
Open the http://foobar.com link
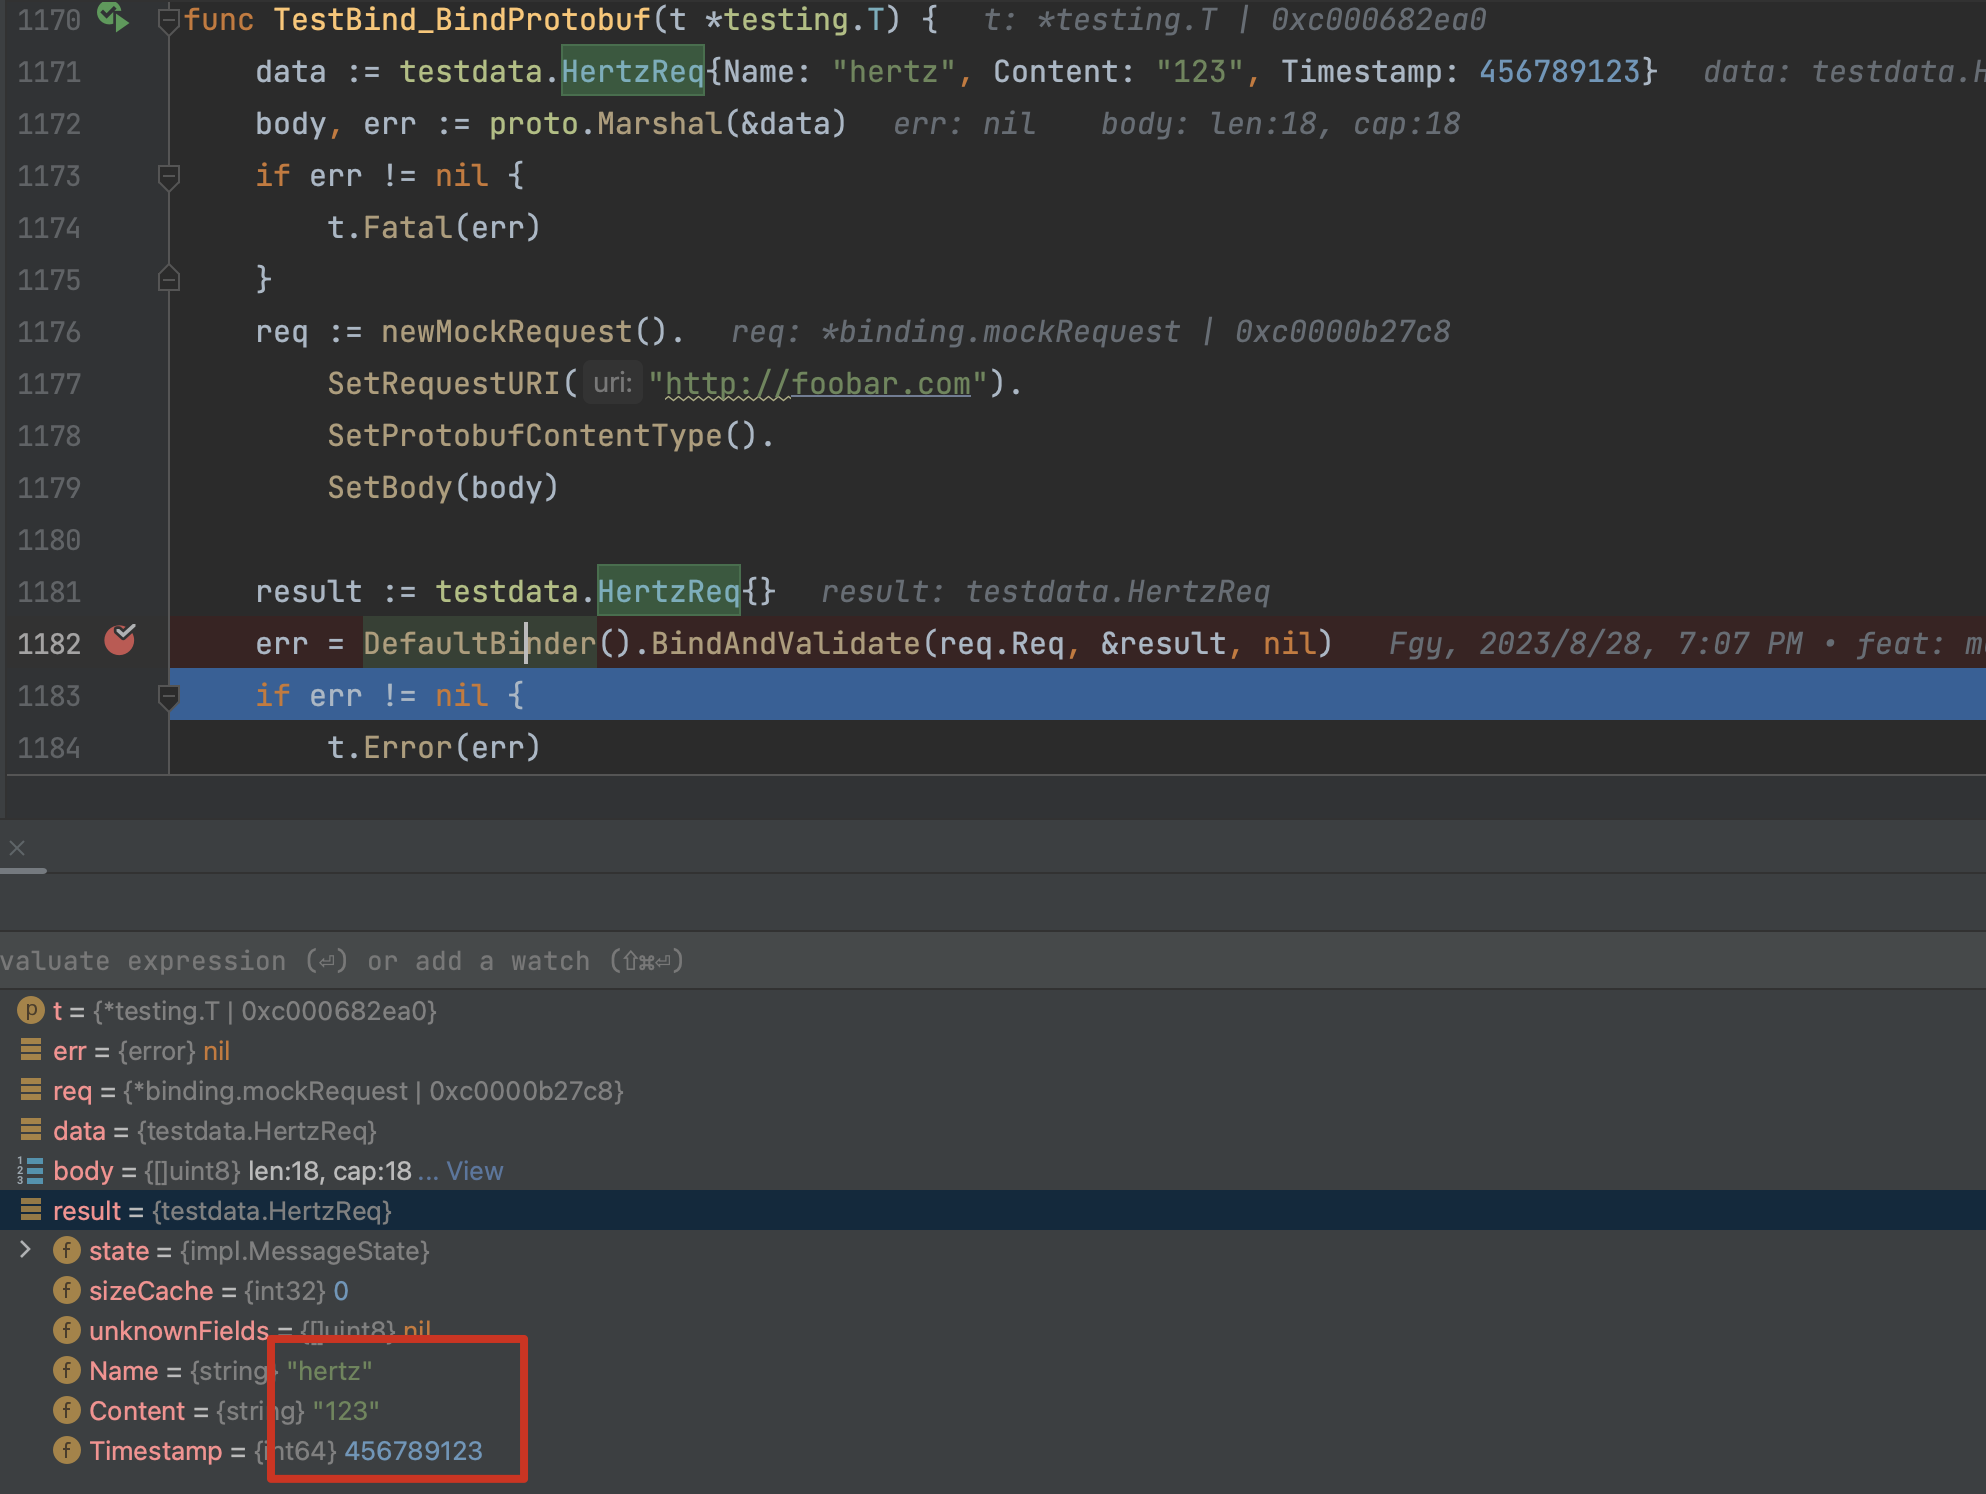tap(816, 383)
